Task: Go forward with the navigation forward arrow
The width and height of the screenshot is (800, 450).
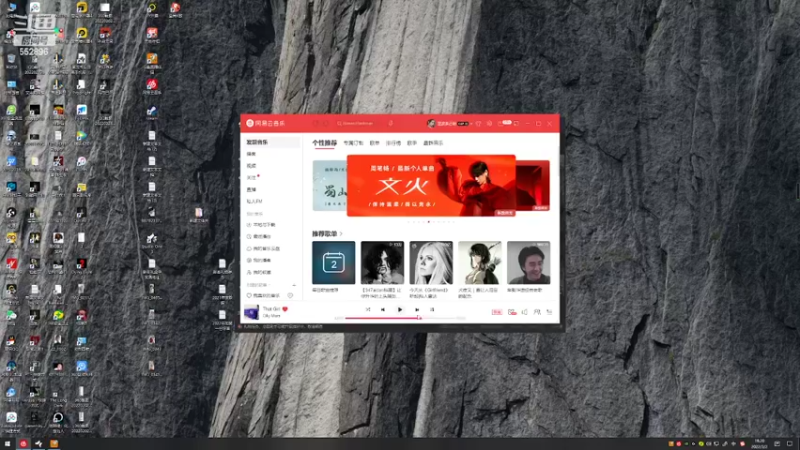Action: pos(326,123)
